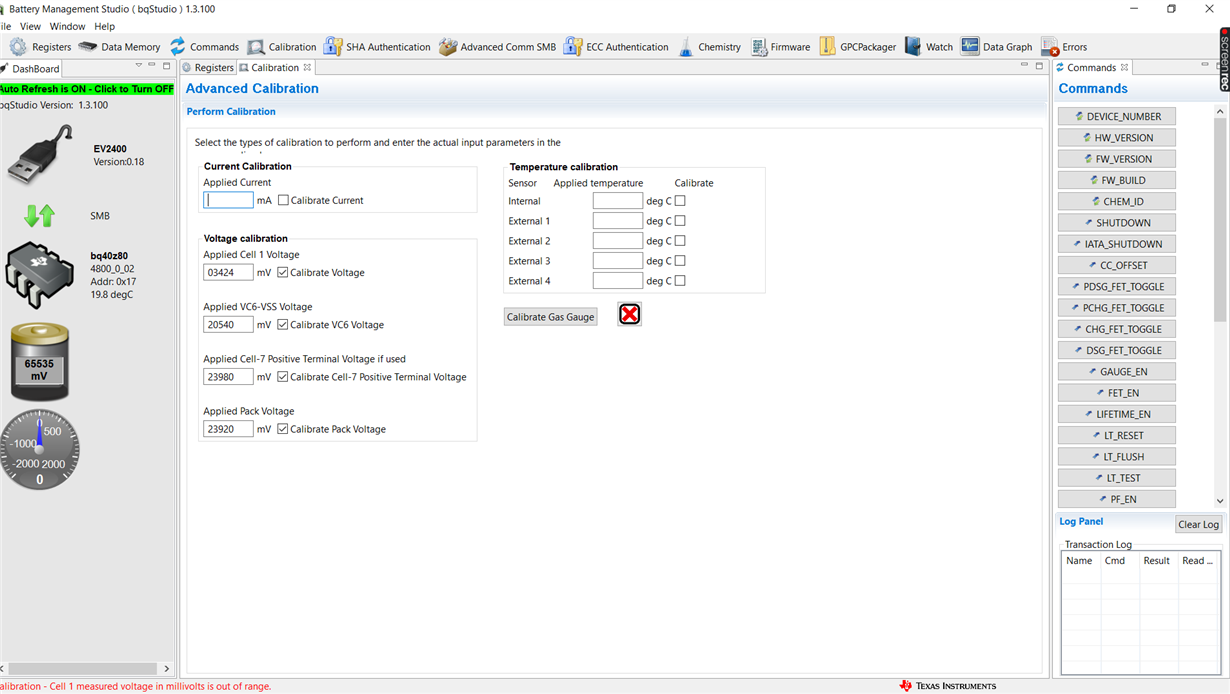Open the Watch tool

(x=928, y=47)
